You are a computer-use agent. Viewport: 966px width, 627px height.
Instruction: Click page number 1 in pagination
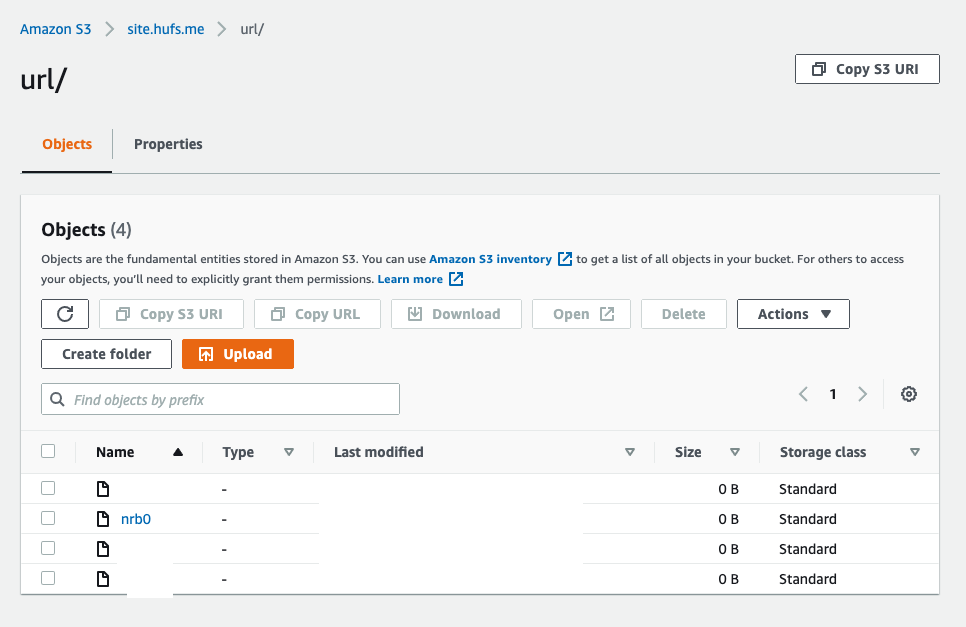833,394
